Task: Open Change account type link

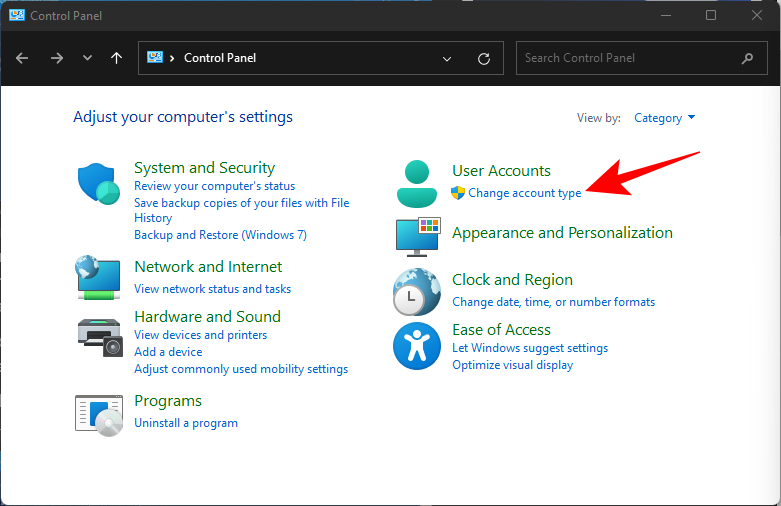Action: click(524, 193)
